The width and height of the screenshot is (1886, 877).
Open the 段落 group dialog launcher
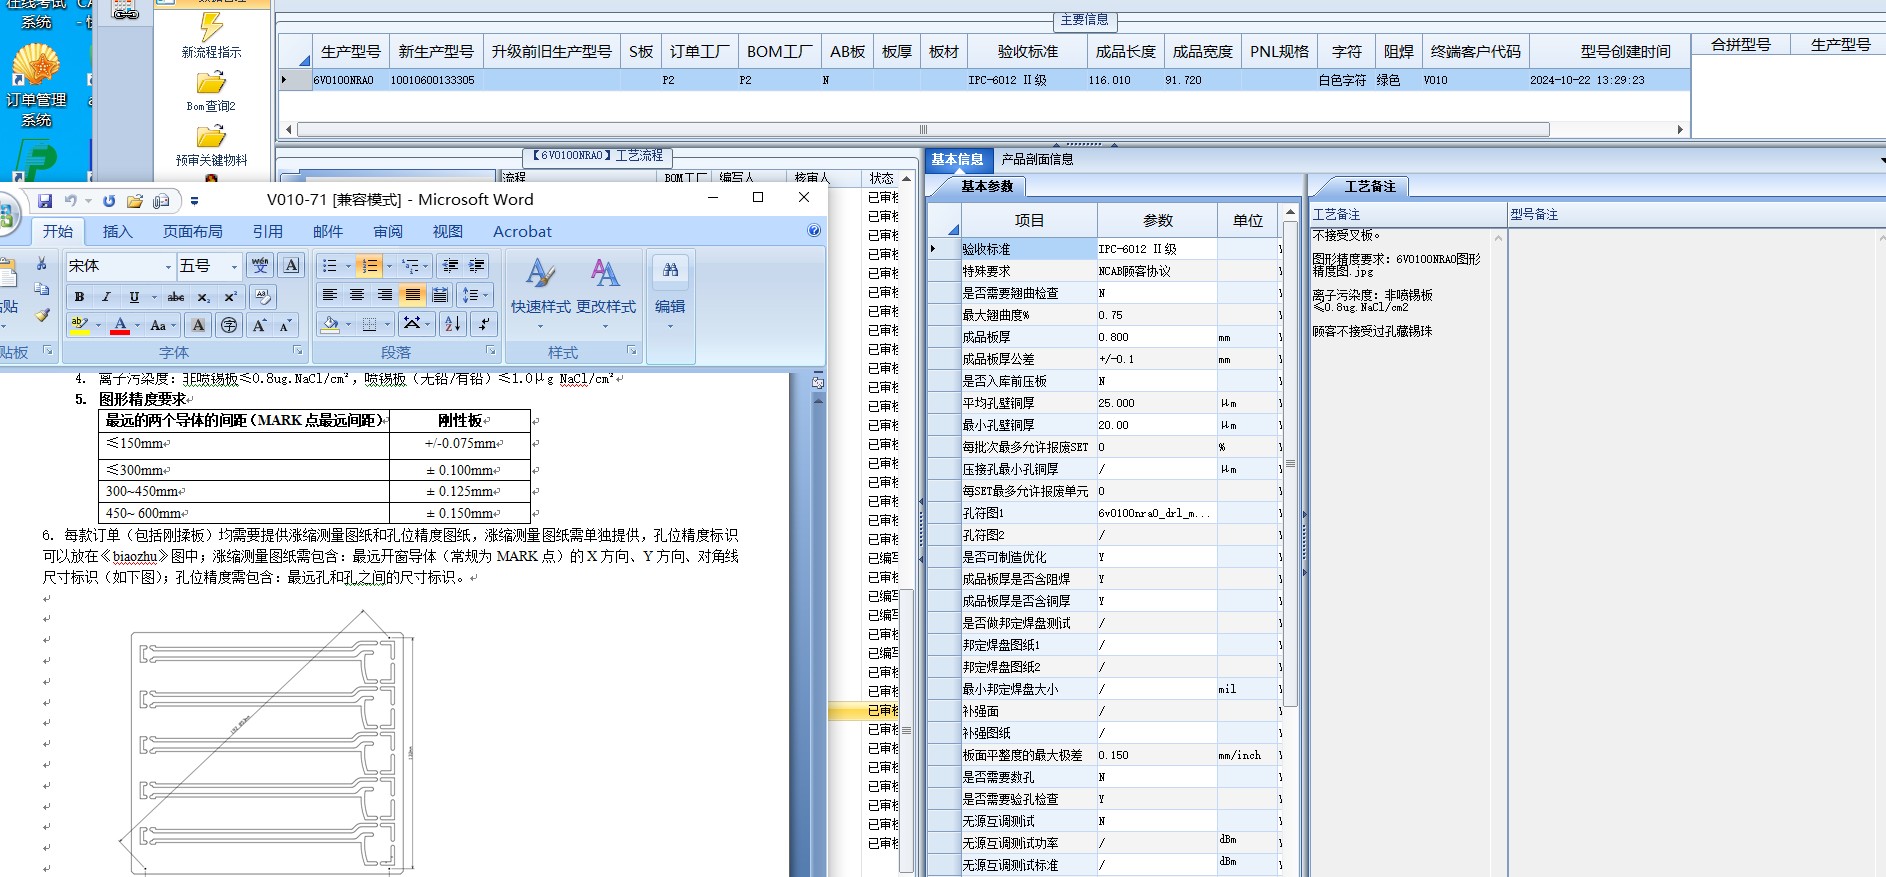tap(490, 351)
